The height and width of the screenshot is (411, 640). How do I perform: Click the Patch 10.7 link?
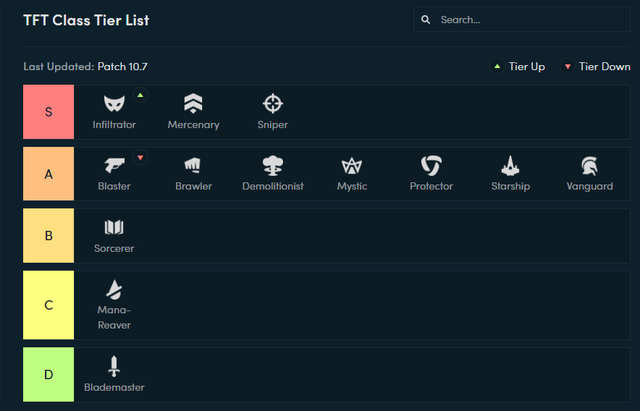pyautogui.click(x=122, y=67)
